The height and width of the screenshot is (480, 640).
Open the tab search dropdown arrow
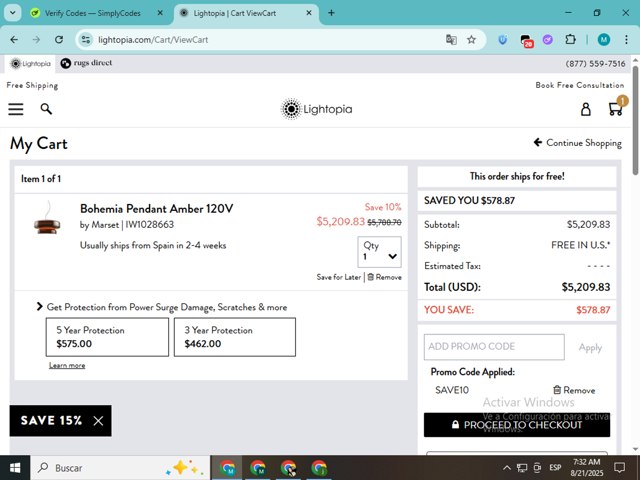pos(13,13)
